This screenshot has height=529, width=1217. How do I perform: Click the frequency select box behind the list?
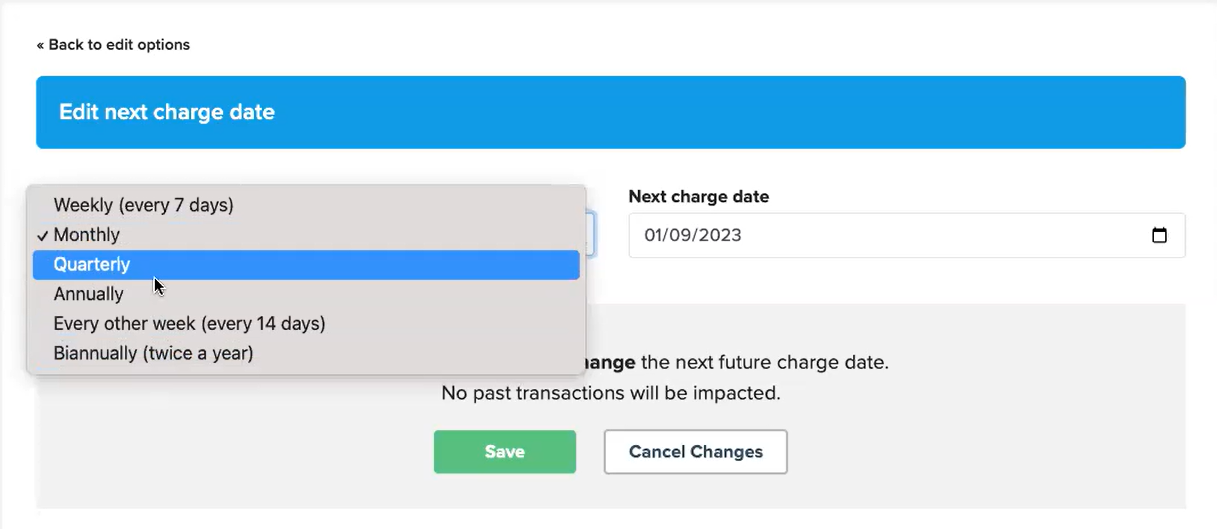pos(590,236)
